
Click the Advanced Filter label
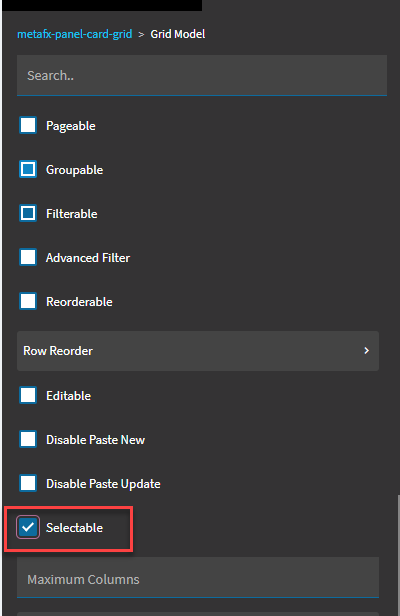coord(88,258)
